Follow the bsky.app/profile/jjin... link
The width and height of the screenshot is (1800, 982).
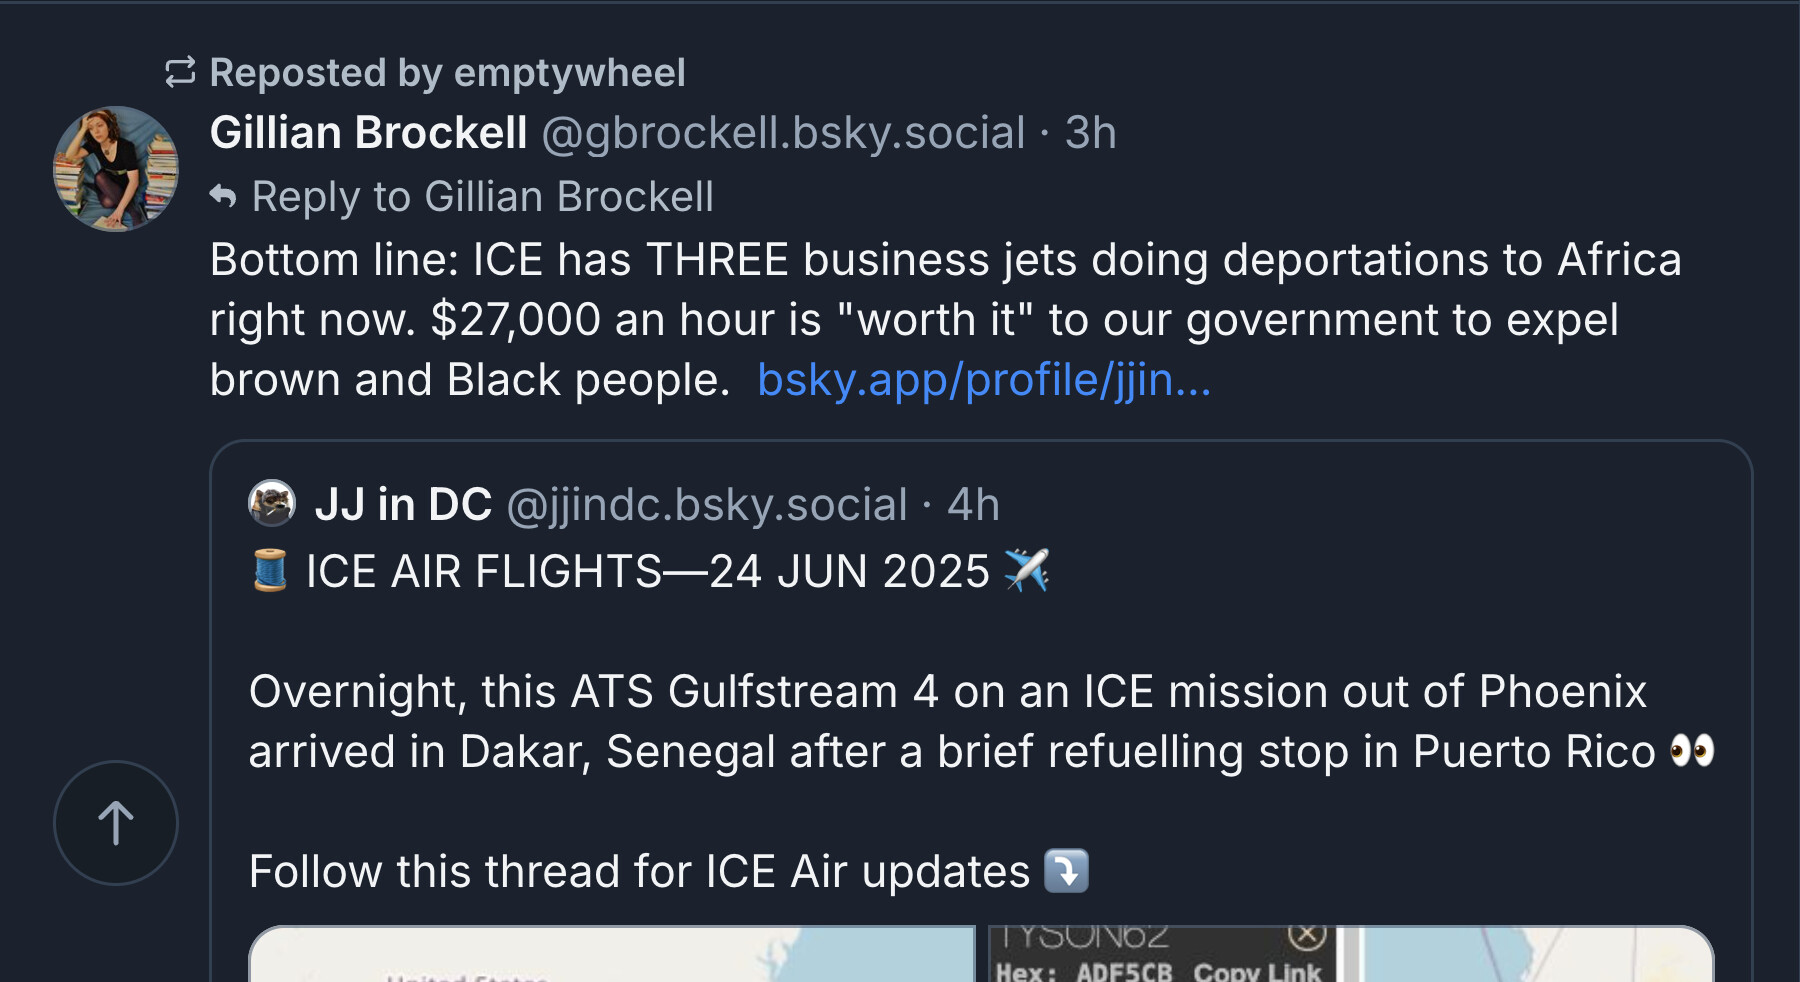coord(984,380)
